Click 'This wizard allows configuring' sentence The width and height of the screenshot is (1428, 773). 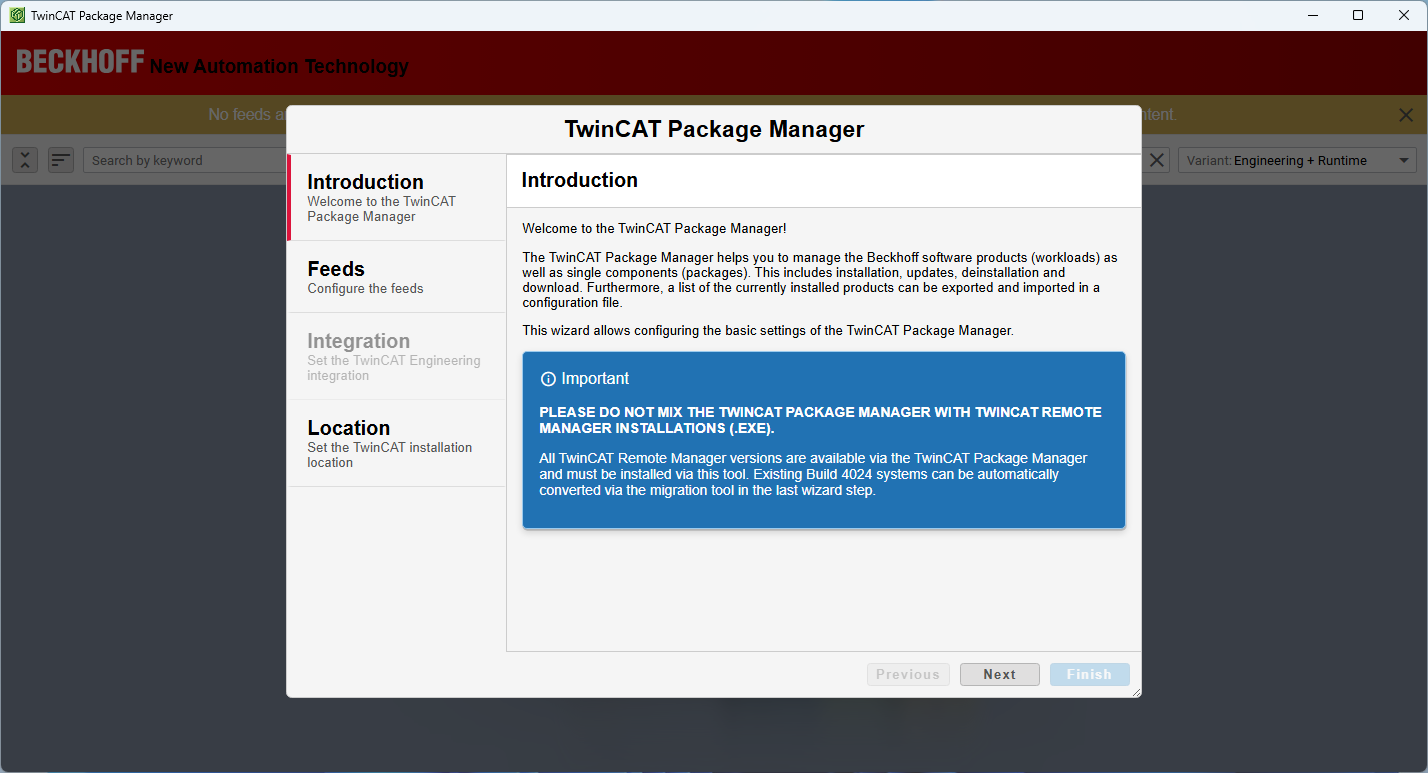(x=768, y=330)
